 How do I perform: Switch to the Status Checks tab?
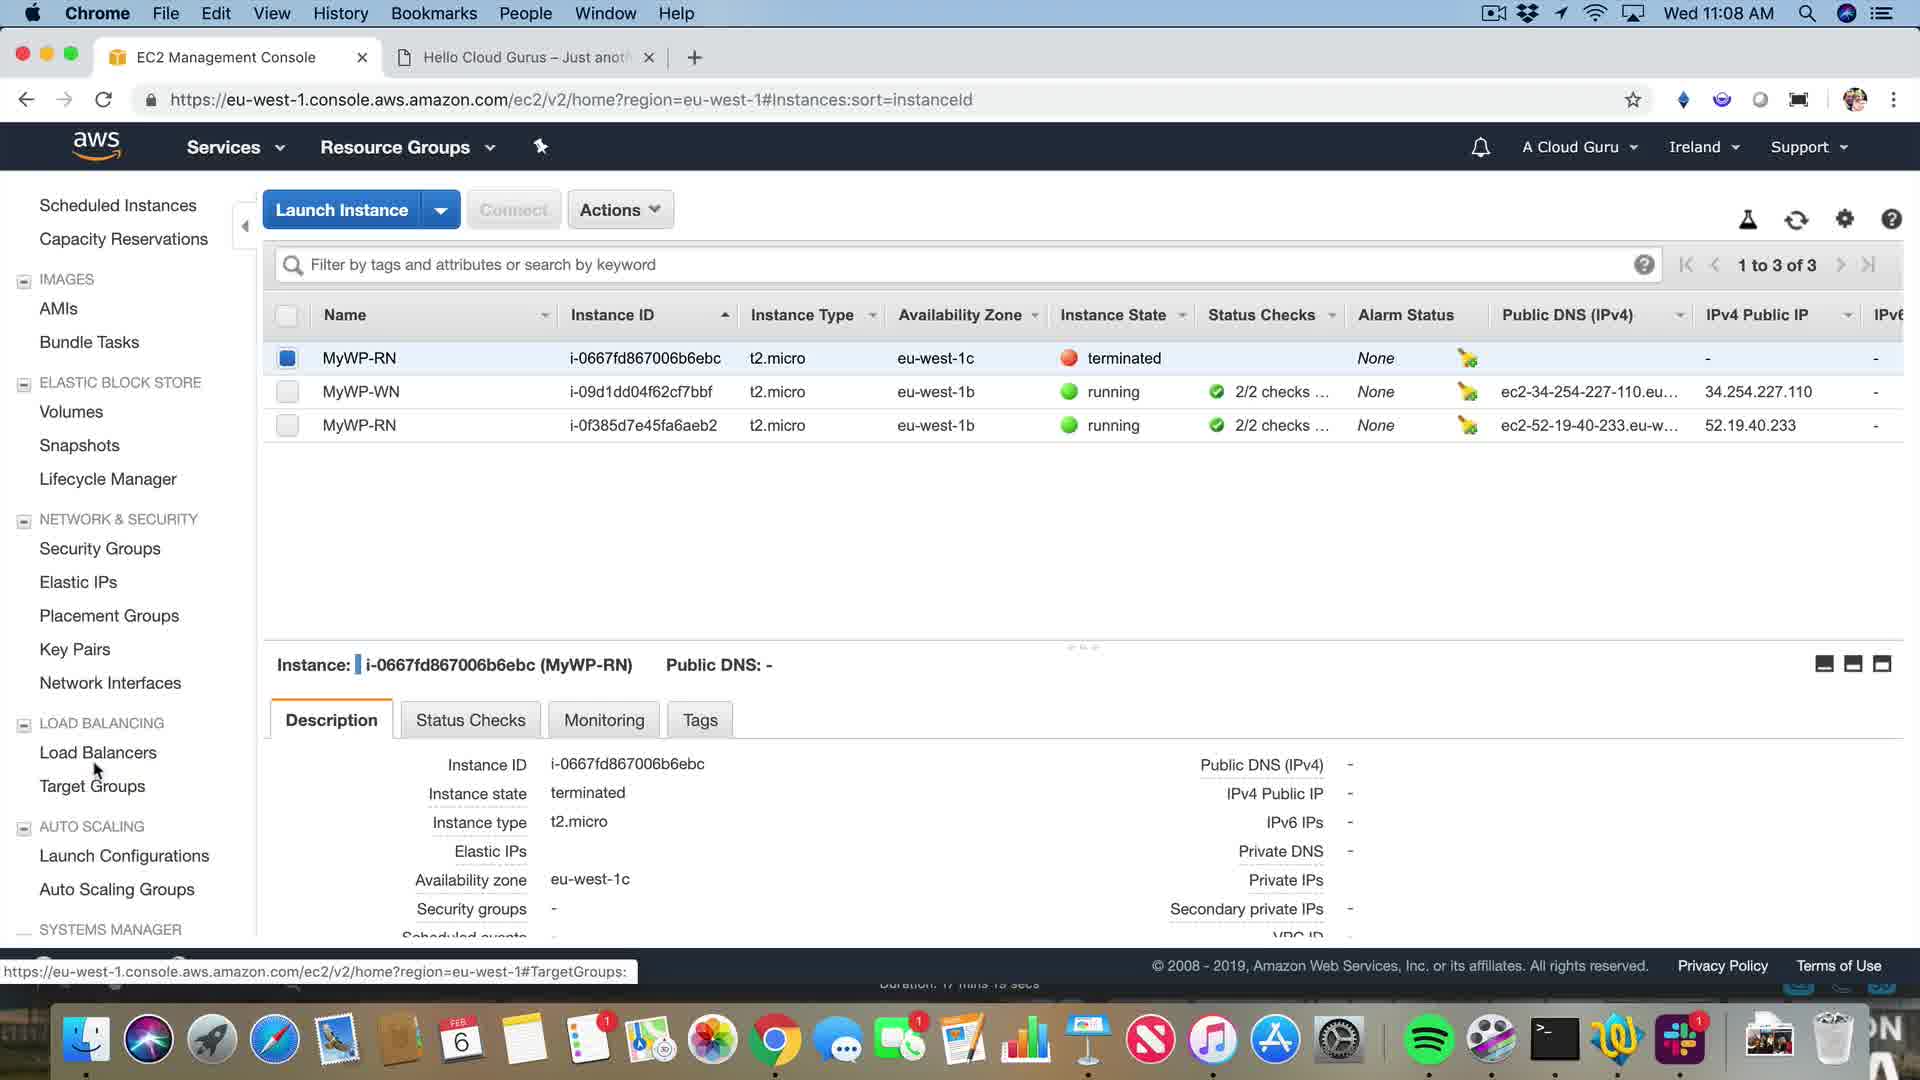pyautogui.click(x=470, y=720)
